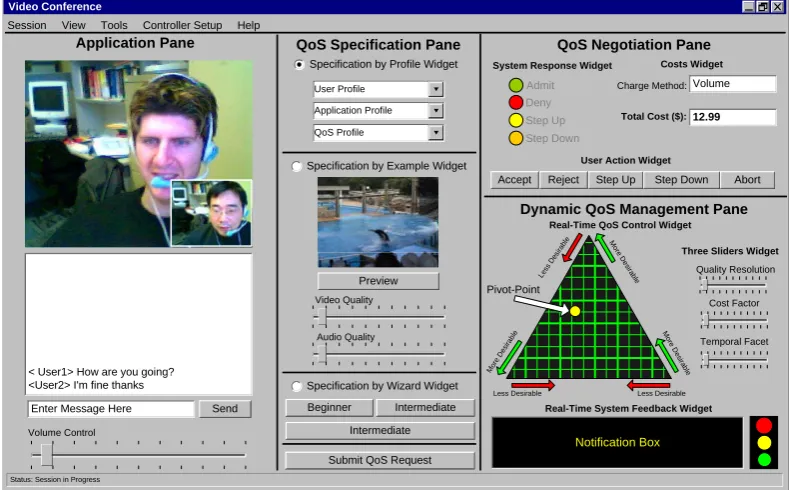Click the Video Quality slider handle
Screen dimensions: 789x490
point(323,317)
